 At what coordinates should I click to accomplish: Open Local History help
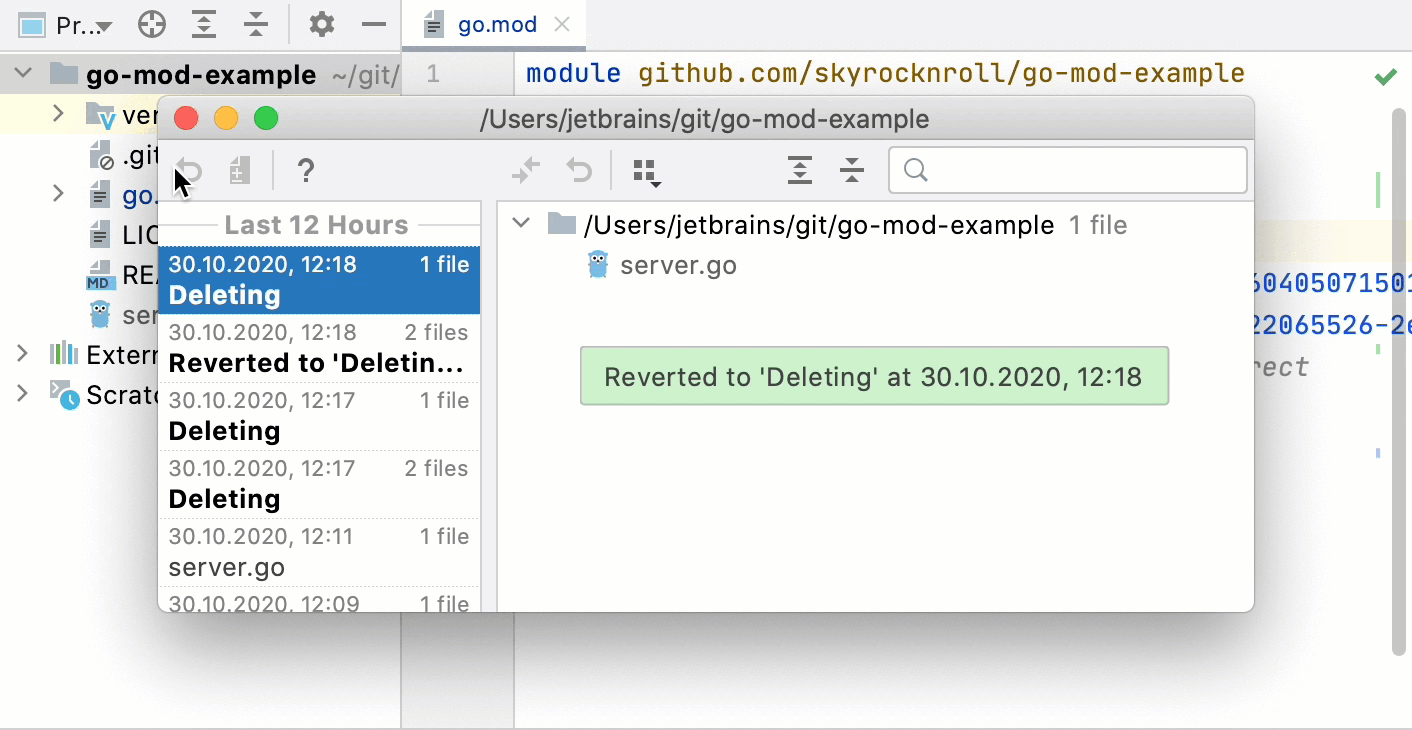306,170
